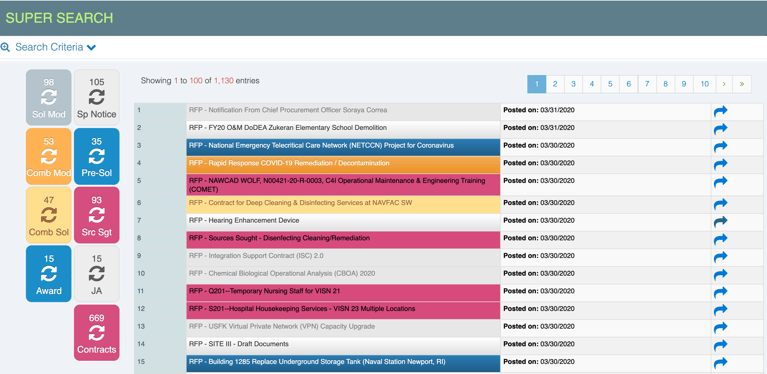Click share arrow for NAWCAD WOLF COMET row
Image resolution: width=767 pixels, height=374 pixels.
point(721,182)
